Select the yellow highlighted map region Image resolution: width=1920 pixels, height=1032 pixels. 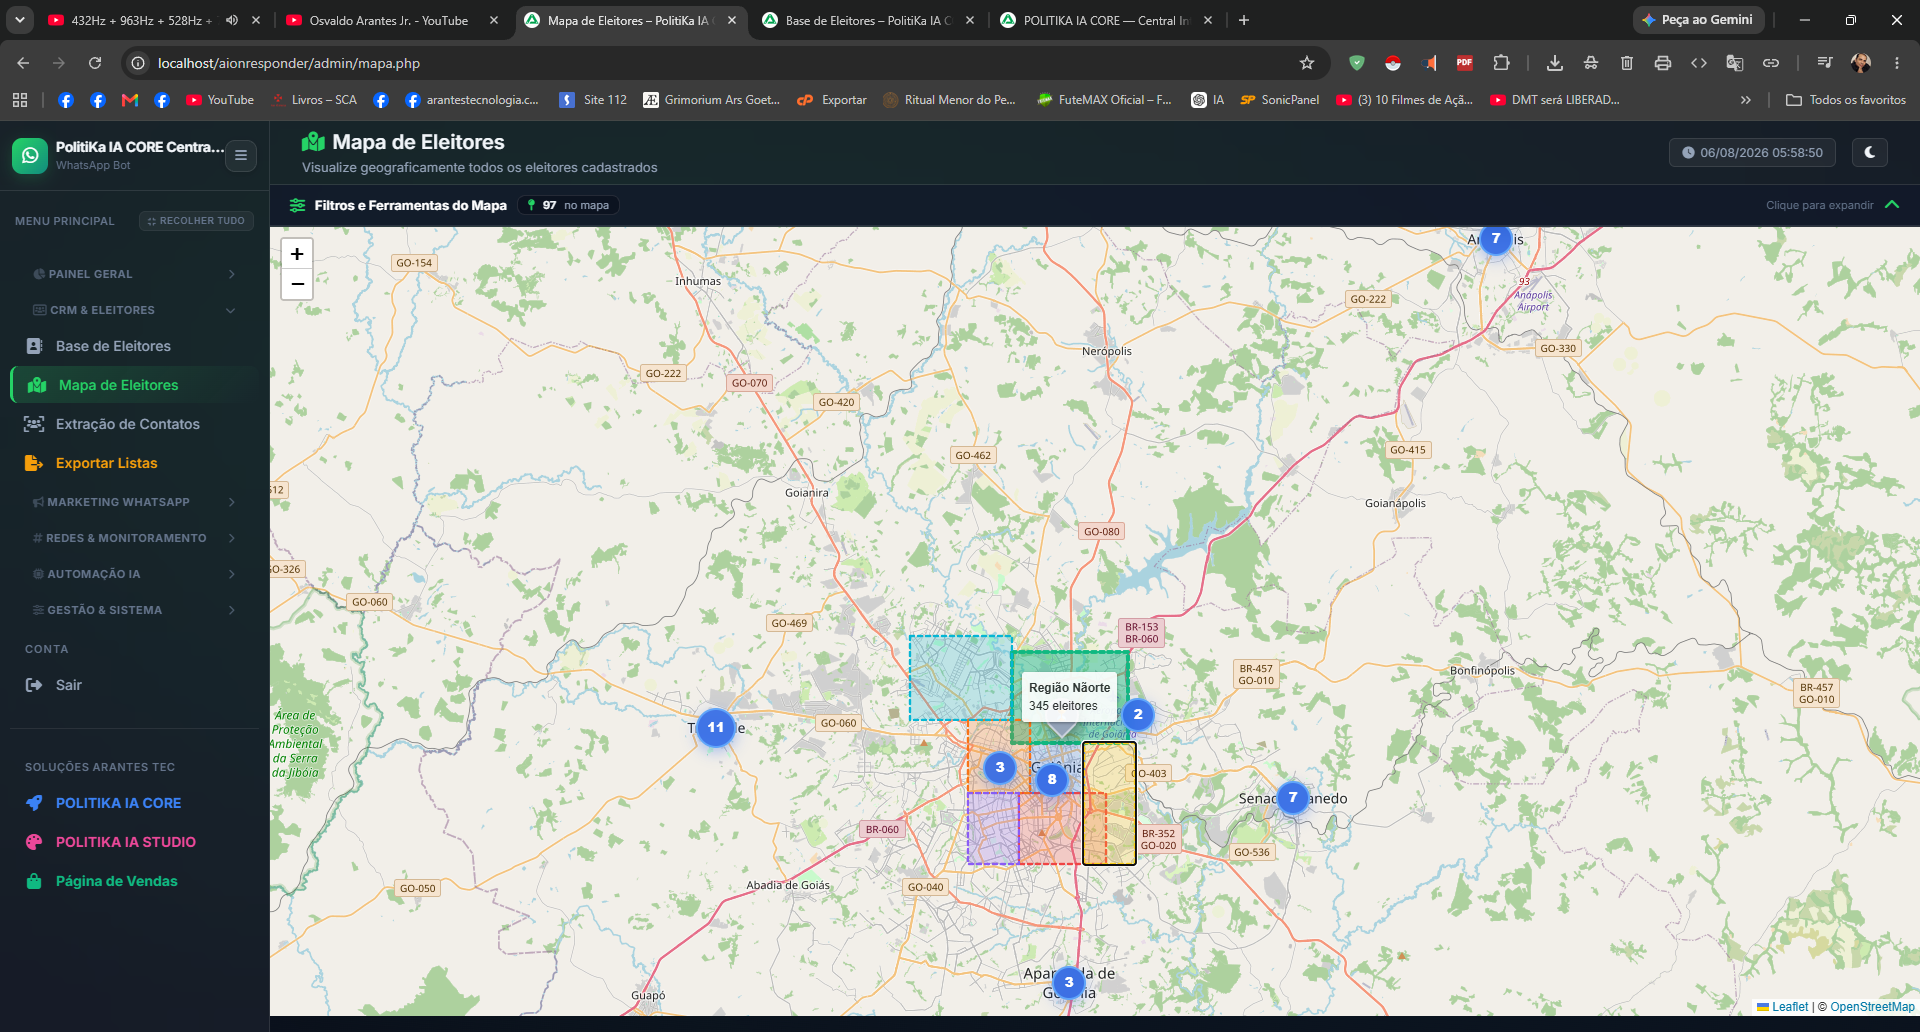pyautogui.click(x=1109, y=803)
